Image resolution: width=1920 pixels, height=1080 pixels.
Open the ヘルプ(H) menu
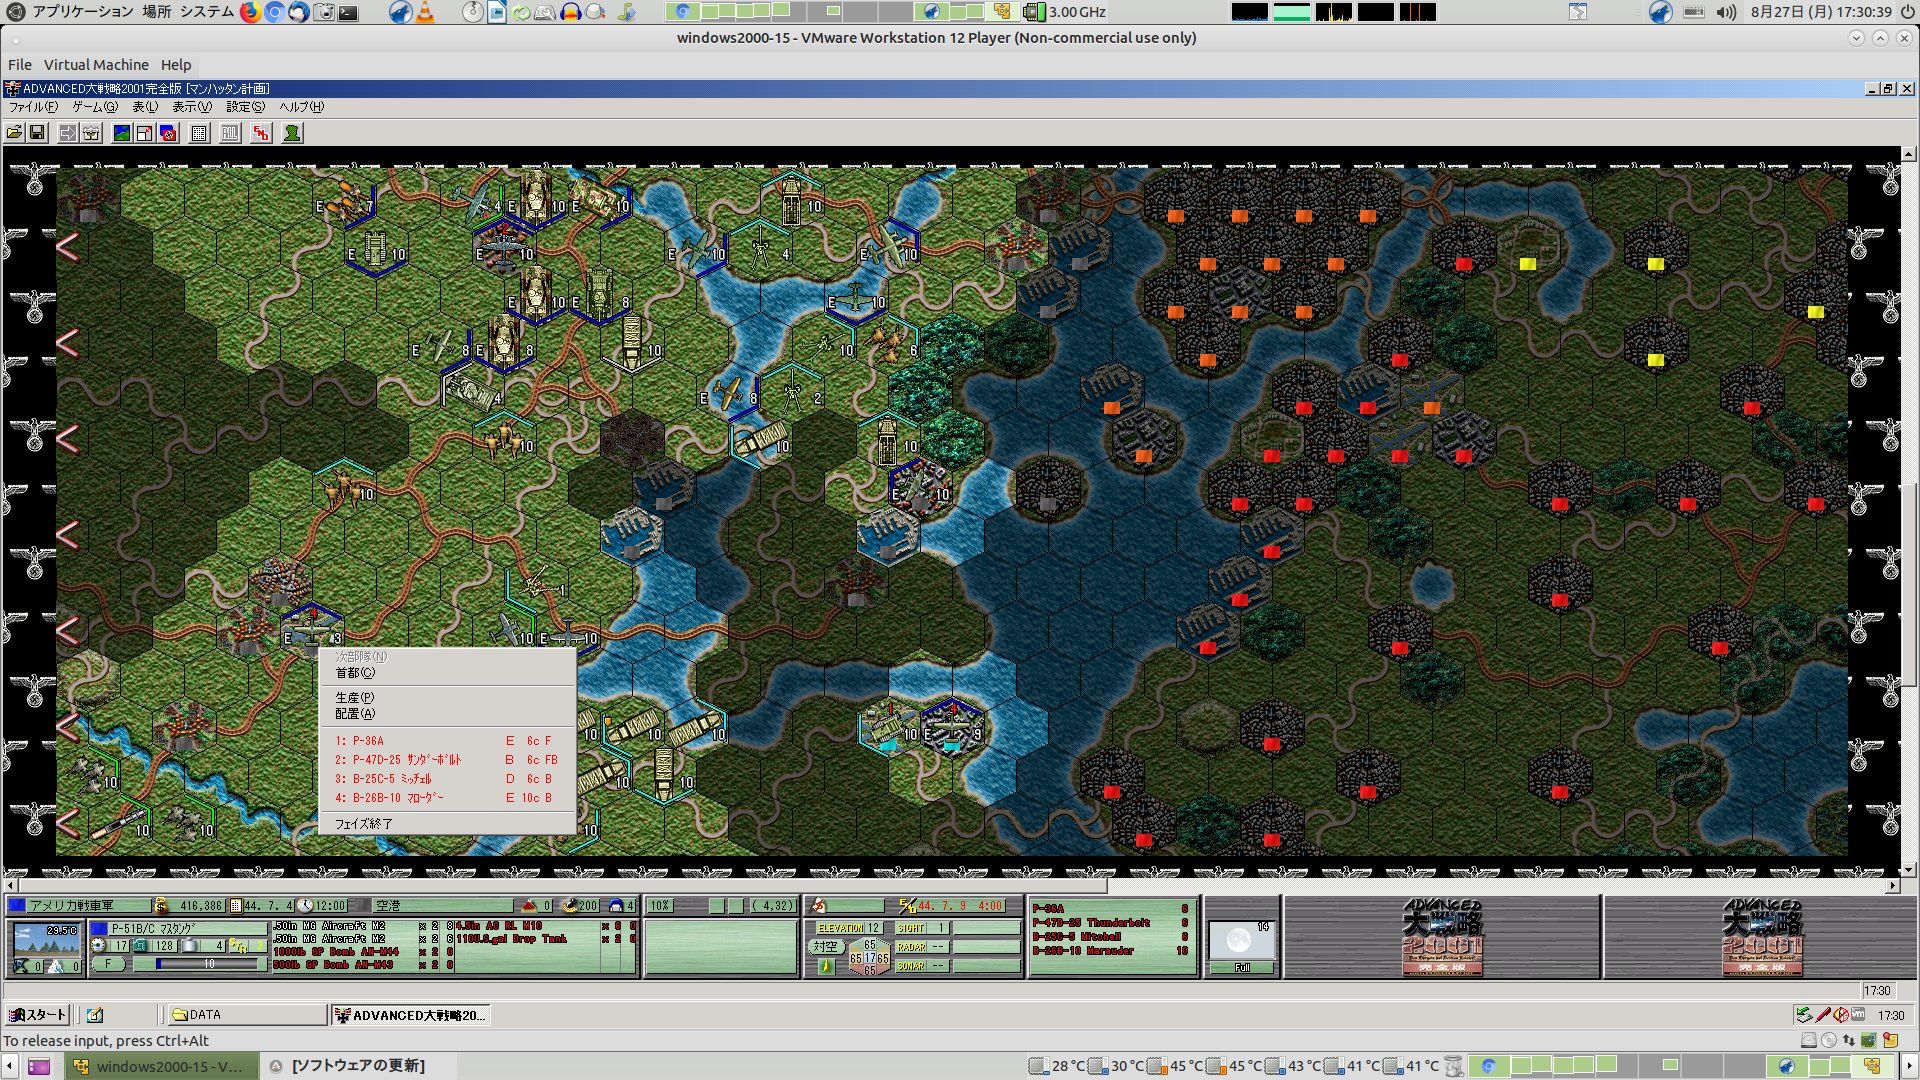click(301, 107)
